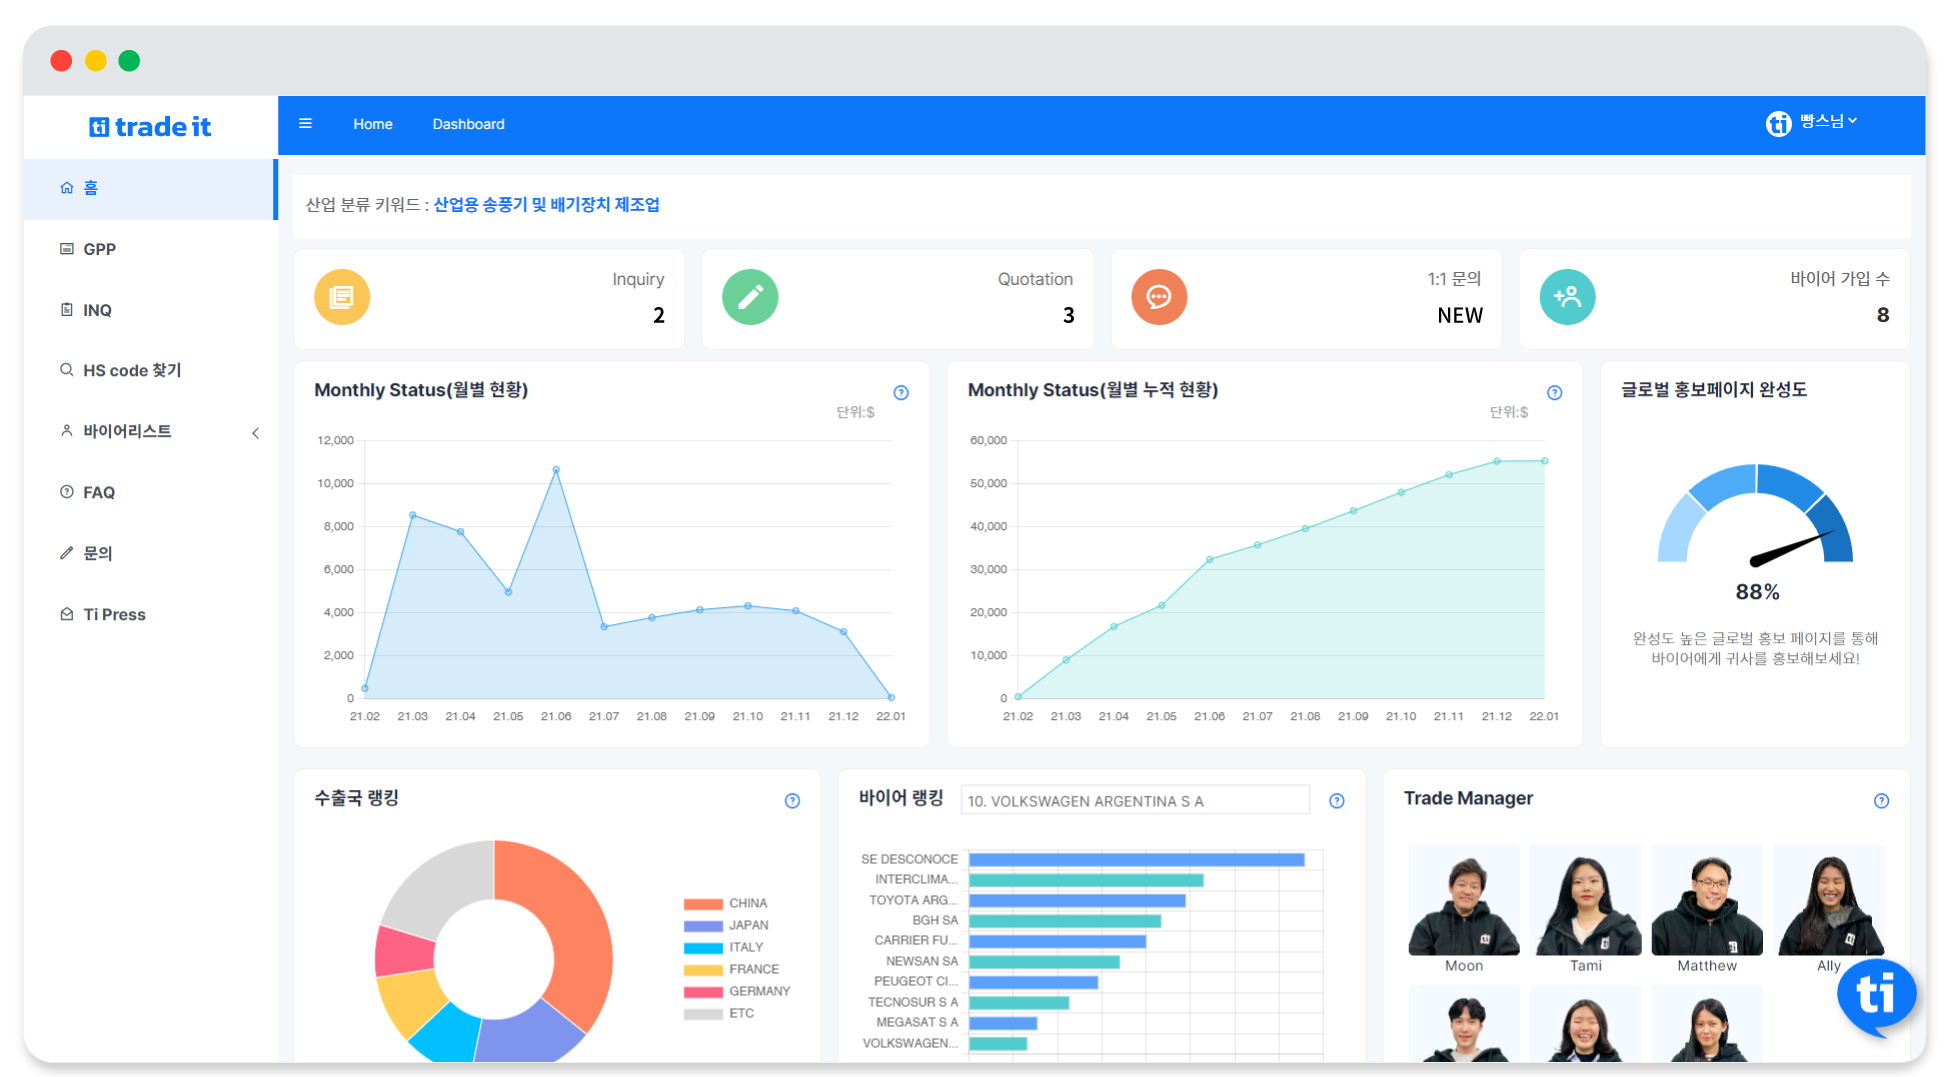Click the orange 1:1 문의 chat icon
Screen dimensions: 1945x1077
point(1159,297)
